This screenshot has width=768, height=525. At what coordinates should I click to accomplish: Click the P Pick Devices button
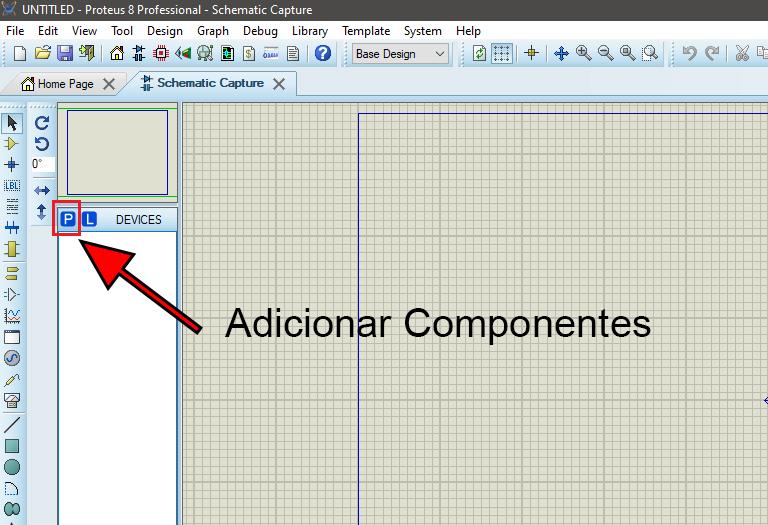click(x=68, y=219)
